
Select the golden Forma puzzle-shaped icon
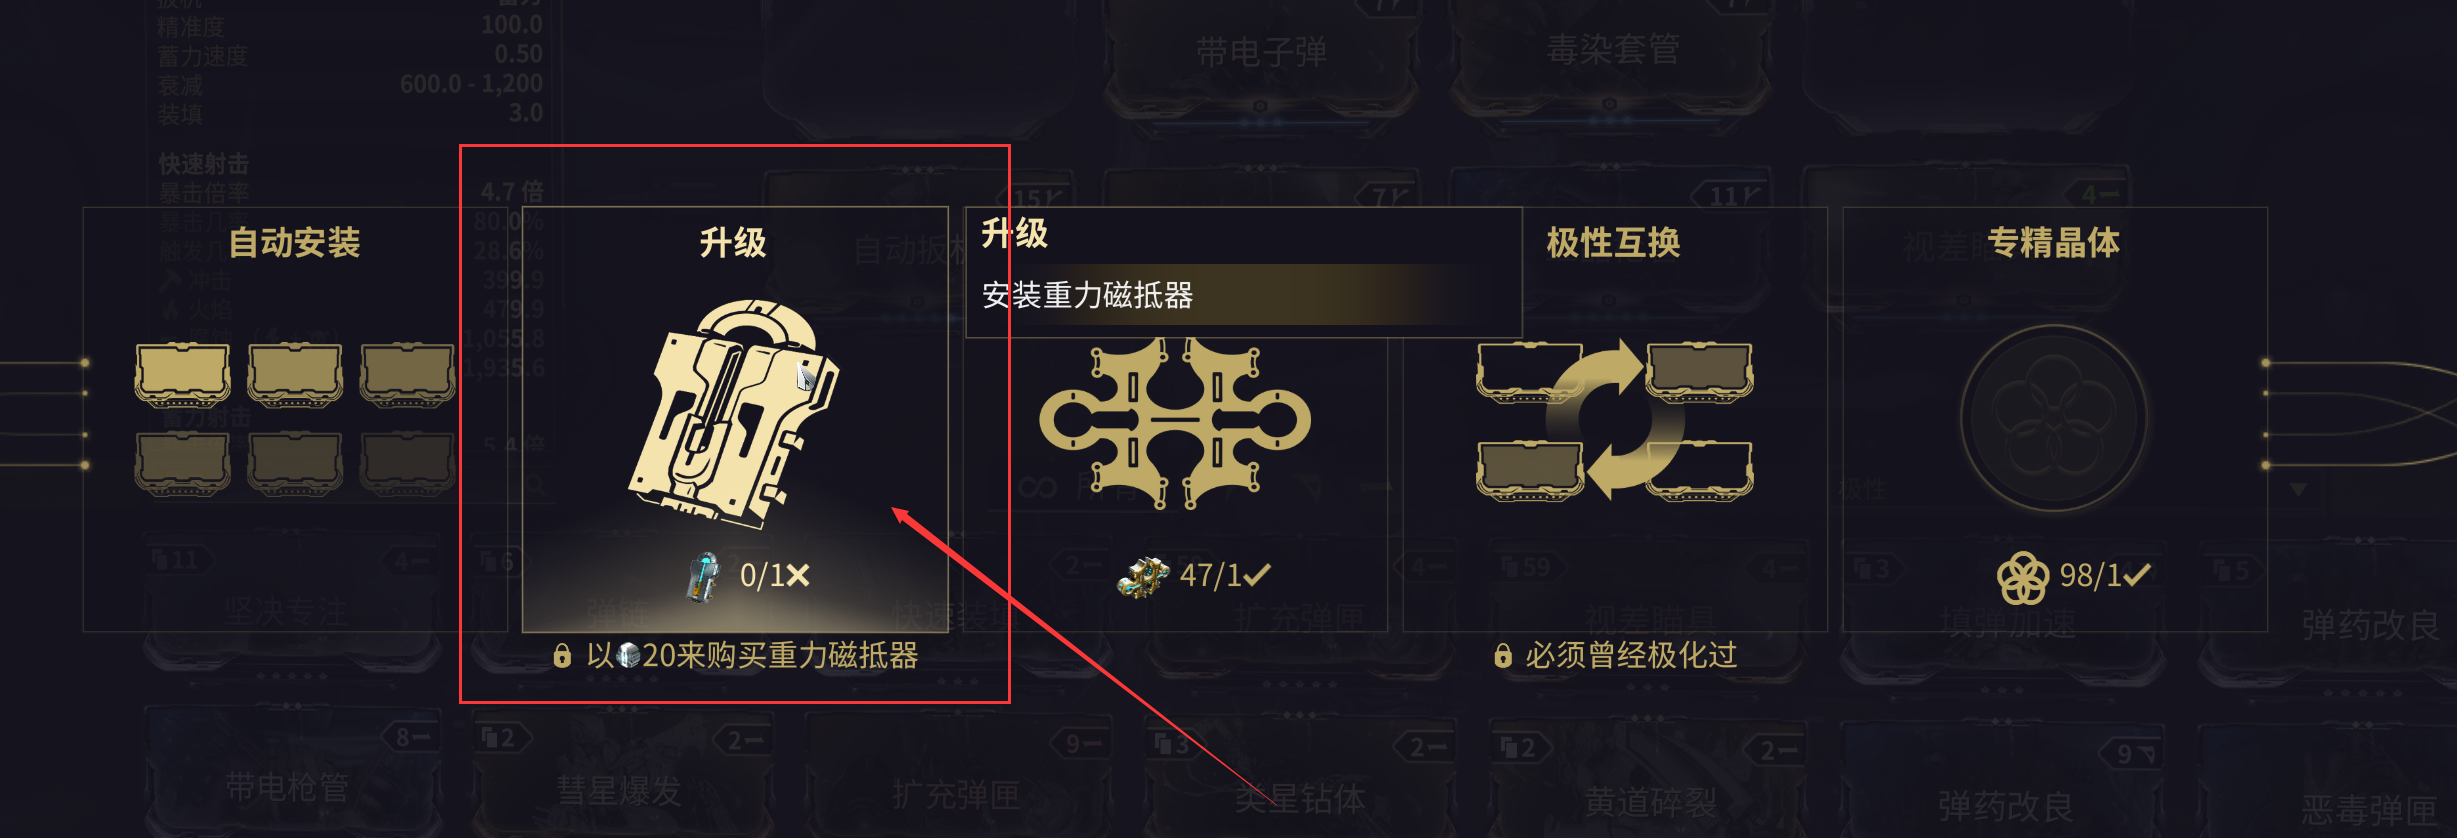click(x=1175, y=423)
